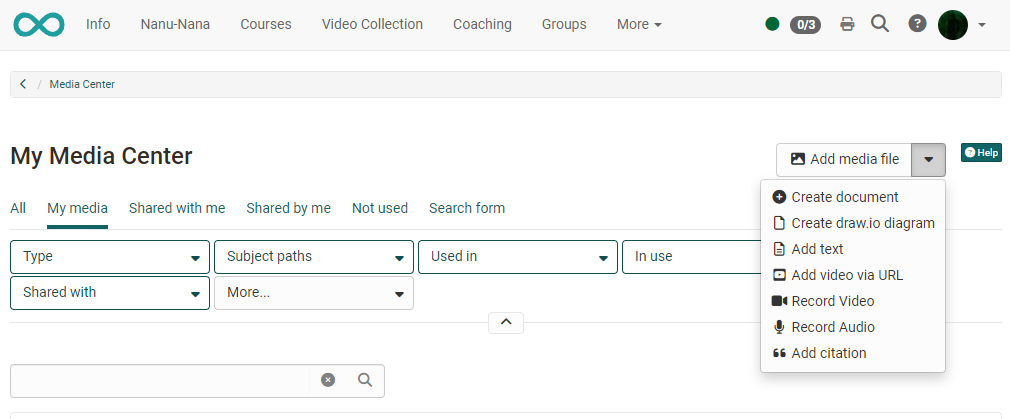Image resolution: width=1010 pixels, height=419 pixels.
Task: Collapse the filter section with chevron
Action: 506,322
